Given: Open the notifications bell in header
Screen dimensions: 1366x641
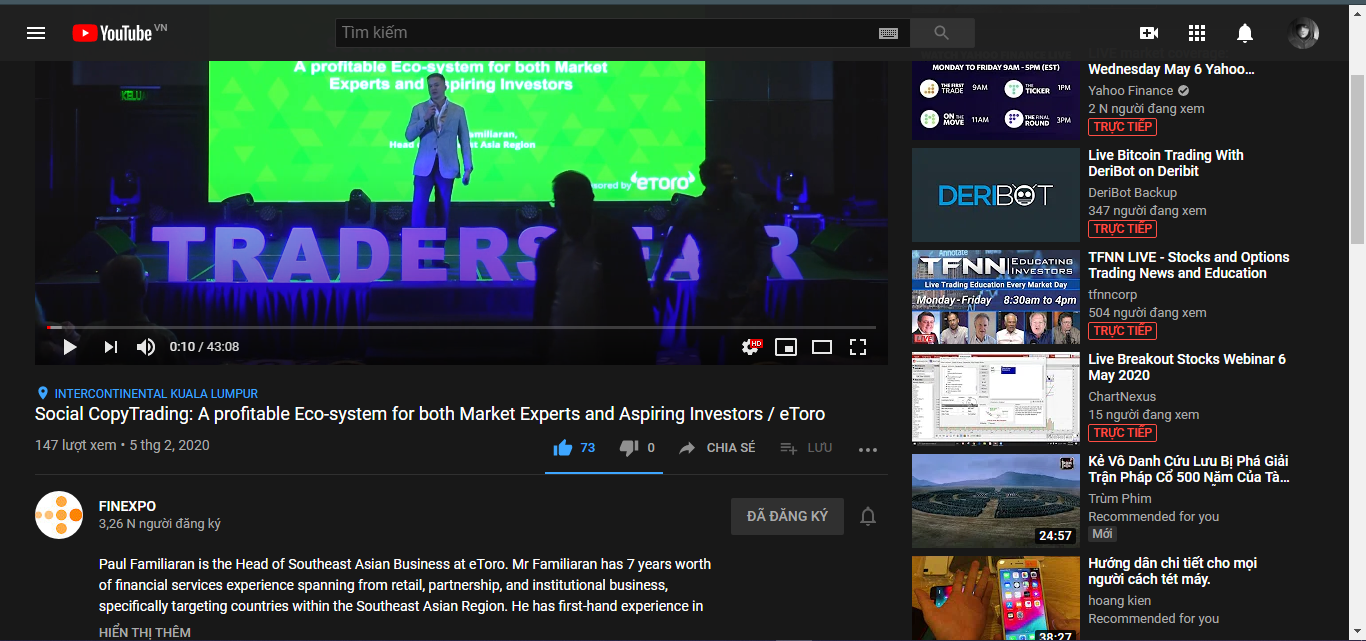Looking at the screenshot, I should point(1245,33).
